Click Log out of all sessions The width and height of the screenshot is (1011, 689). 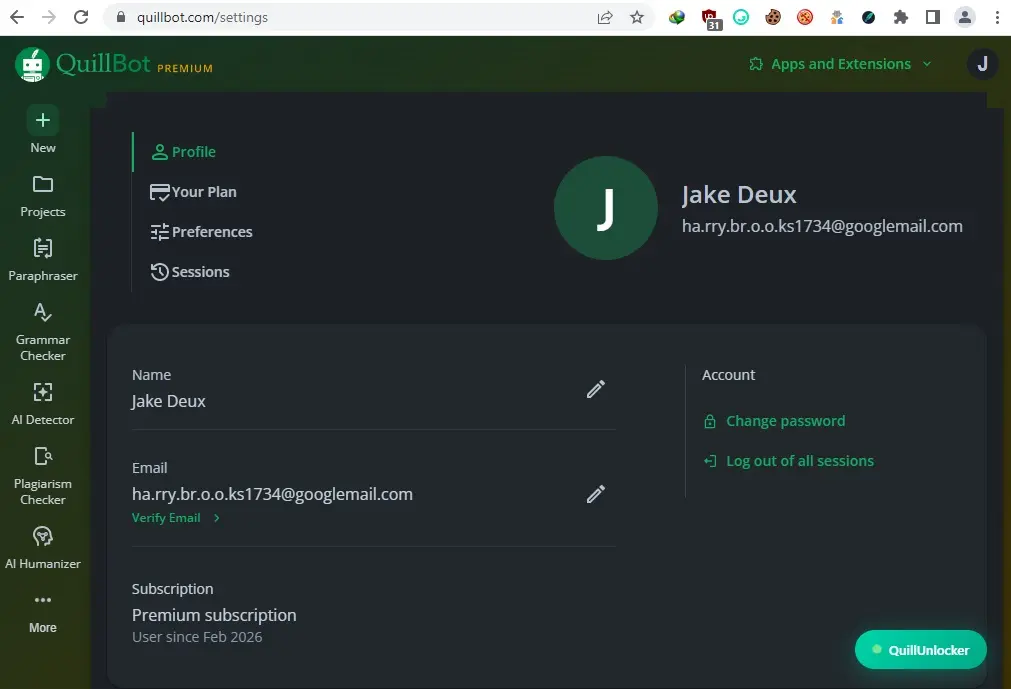[x=788, y=461]
